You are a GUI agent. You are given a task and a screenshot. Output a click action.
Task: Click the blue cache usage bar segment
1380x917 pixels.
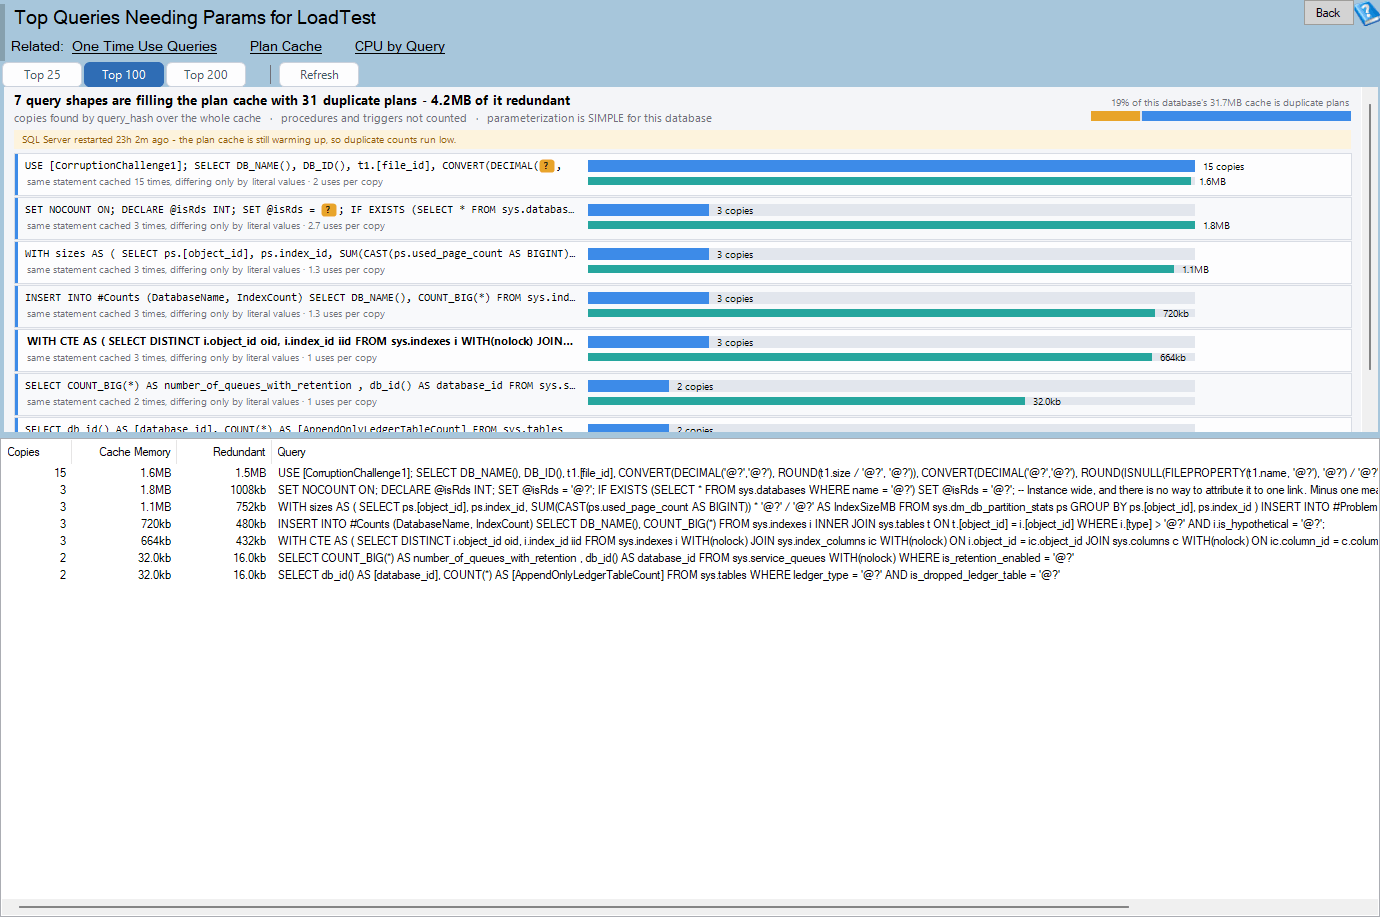click(1246, 116)
